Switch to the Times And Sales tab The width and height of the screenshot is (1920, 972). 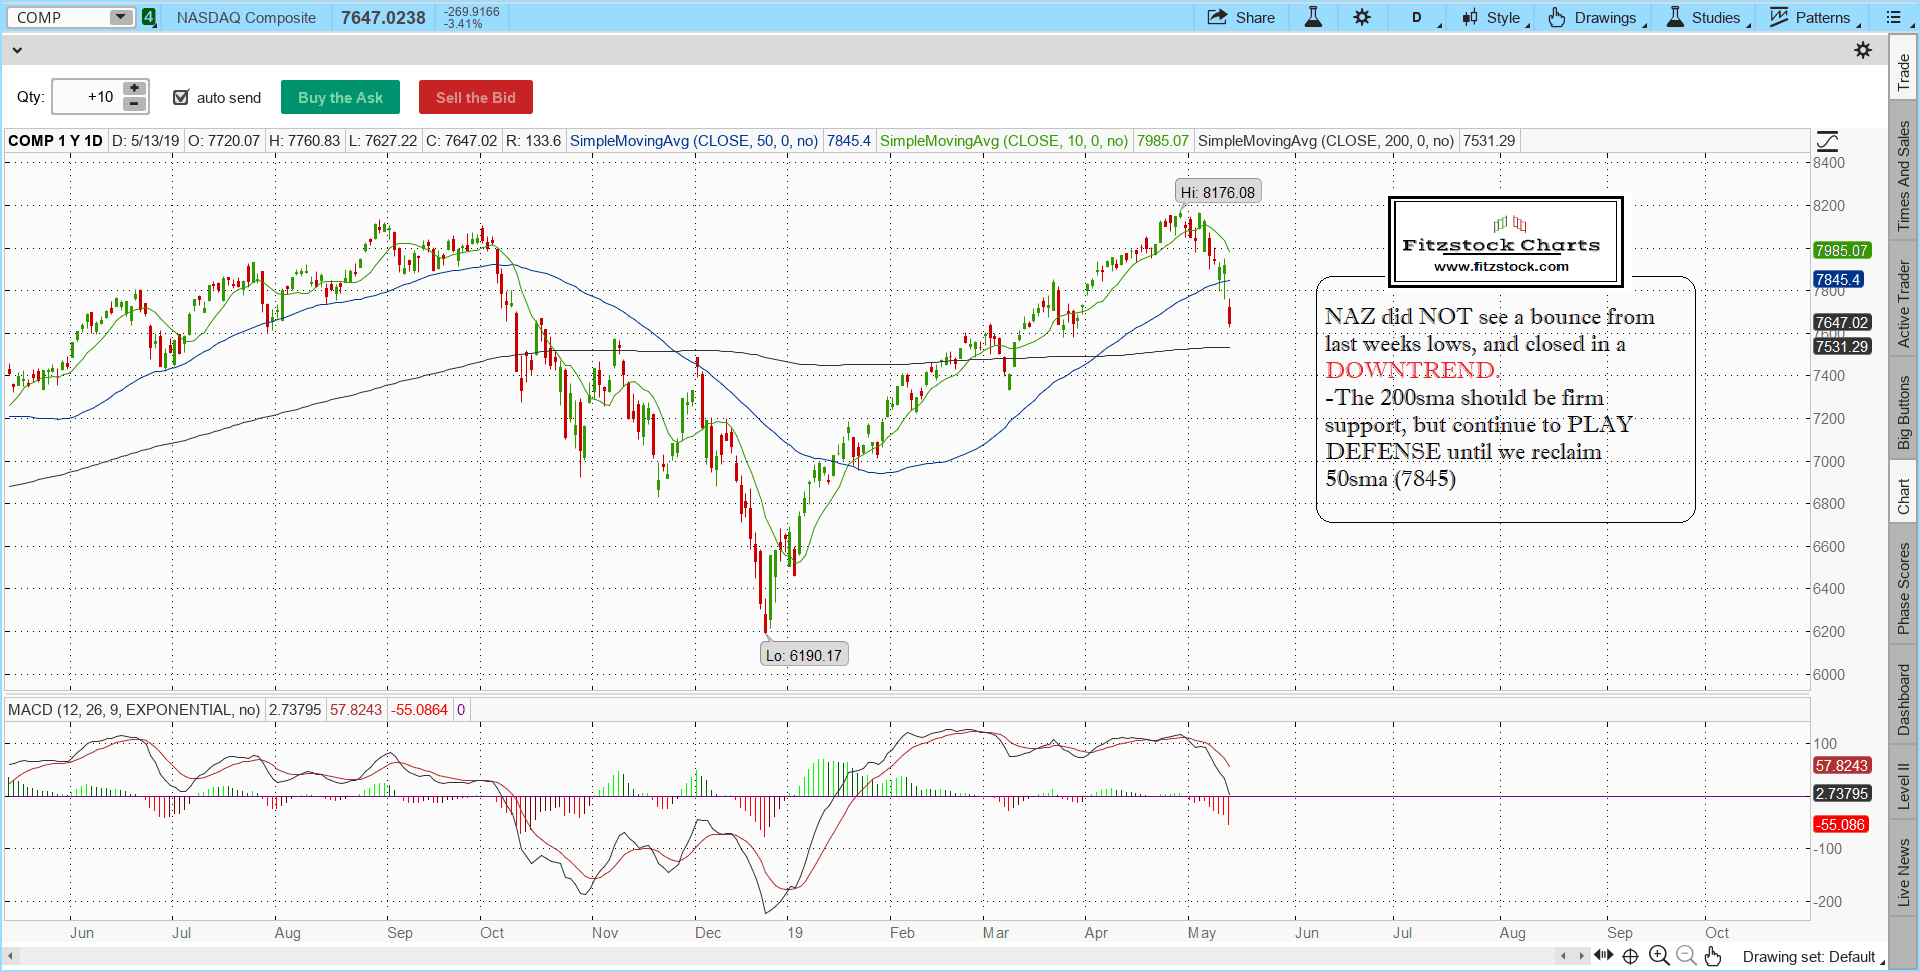(1904, 176)
